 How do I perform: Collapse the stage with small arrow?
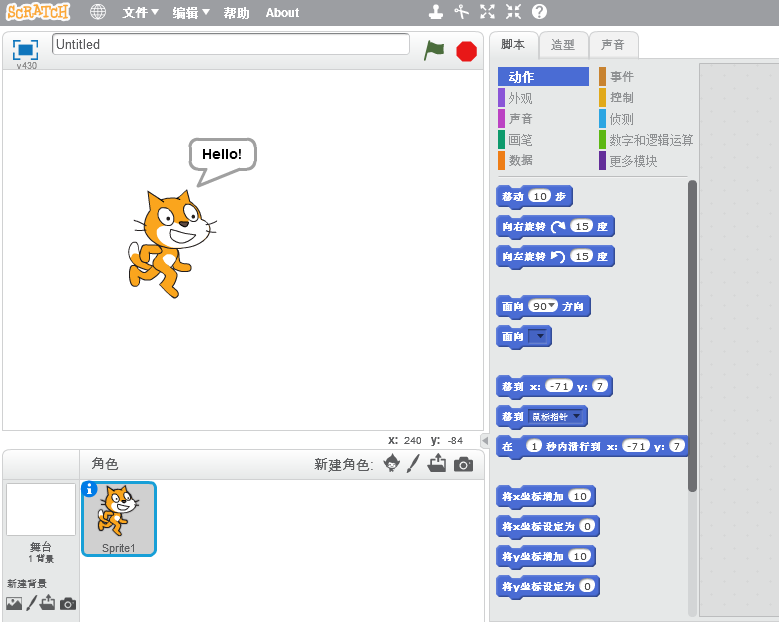[x=485, y=440]
